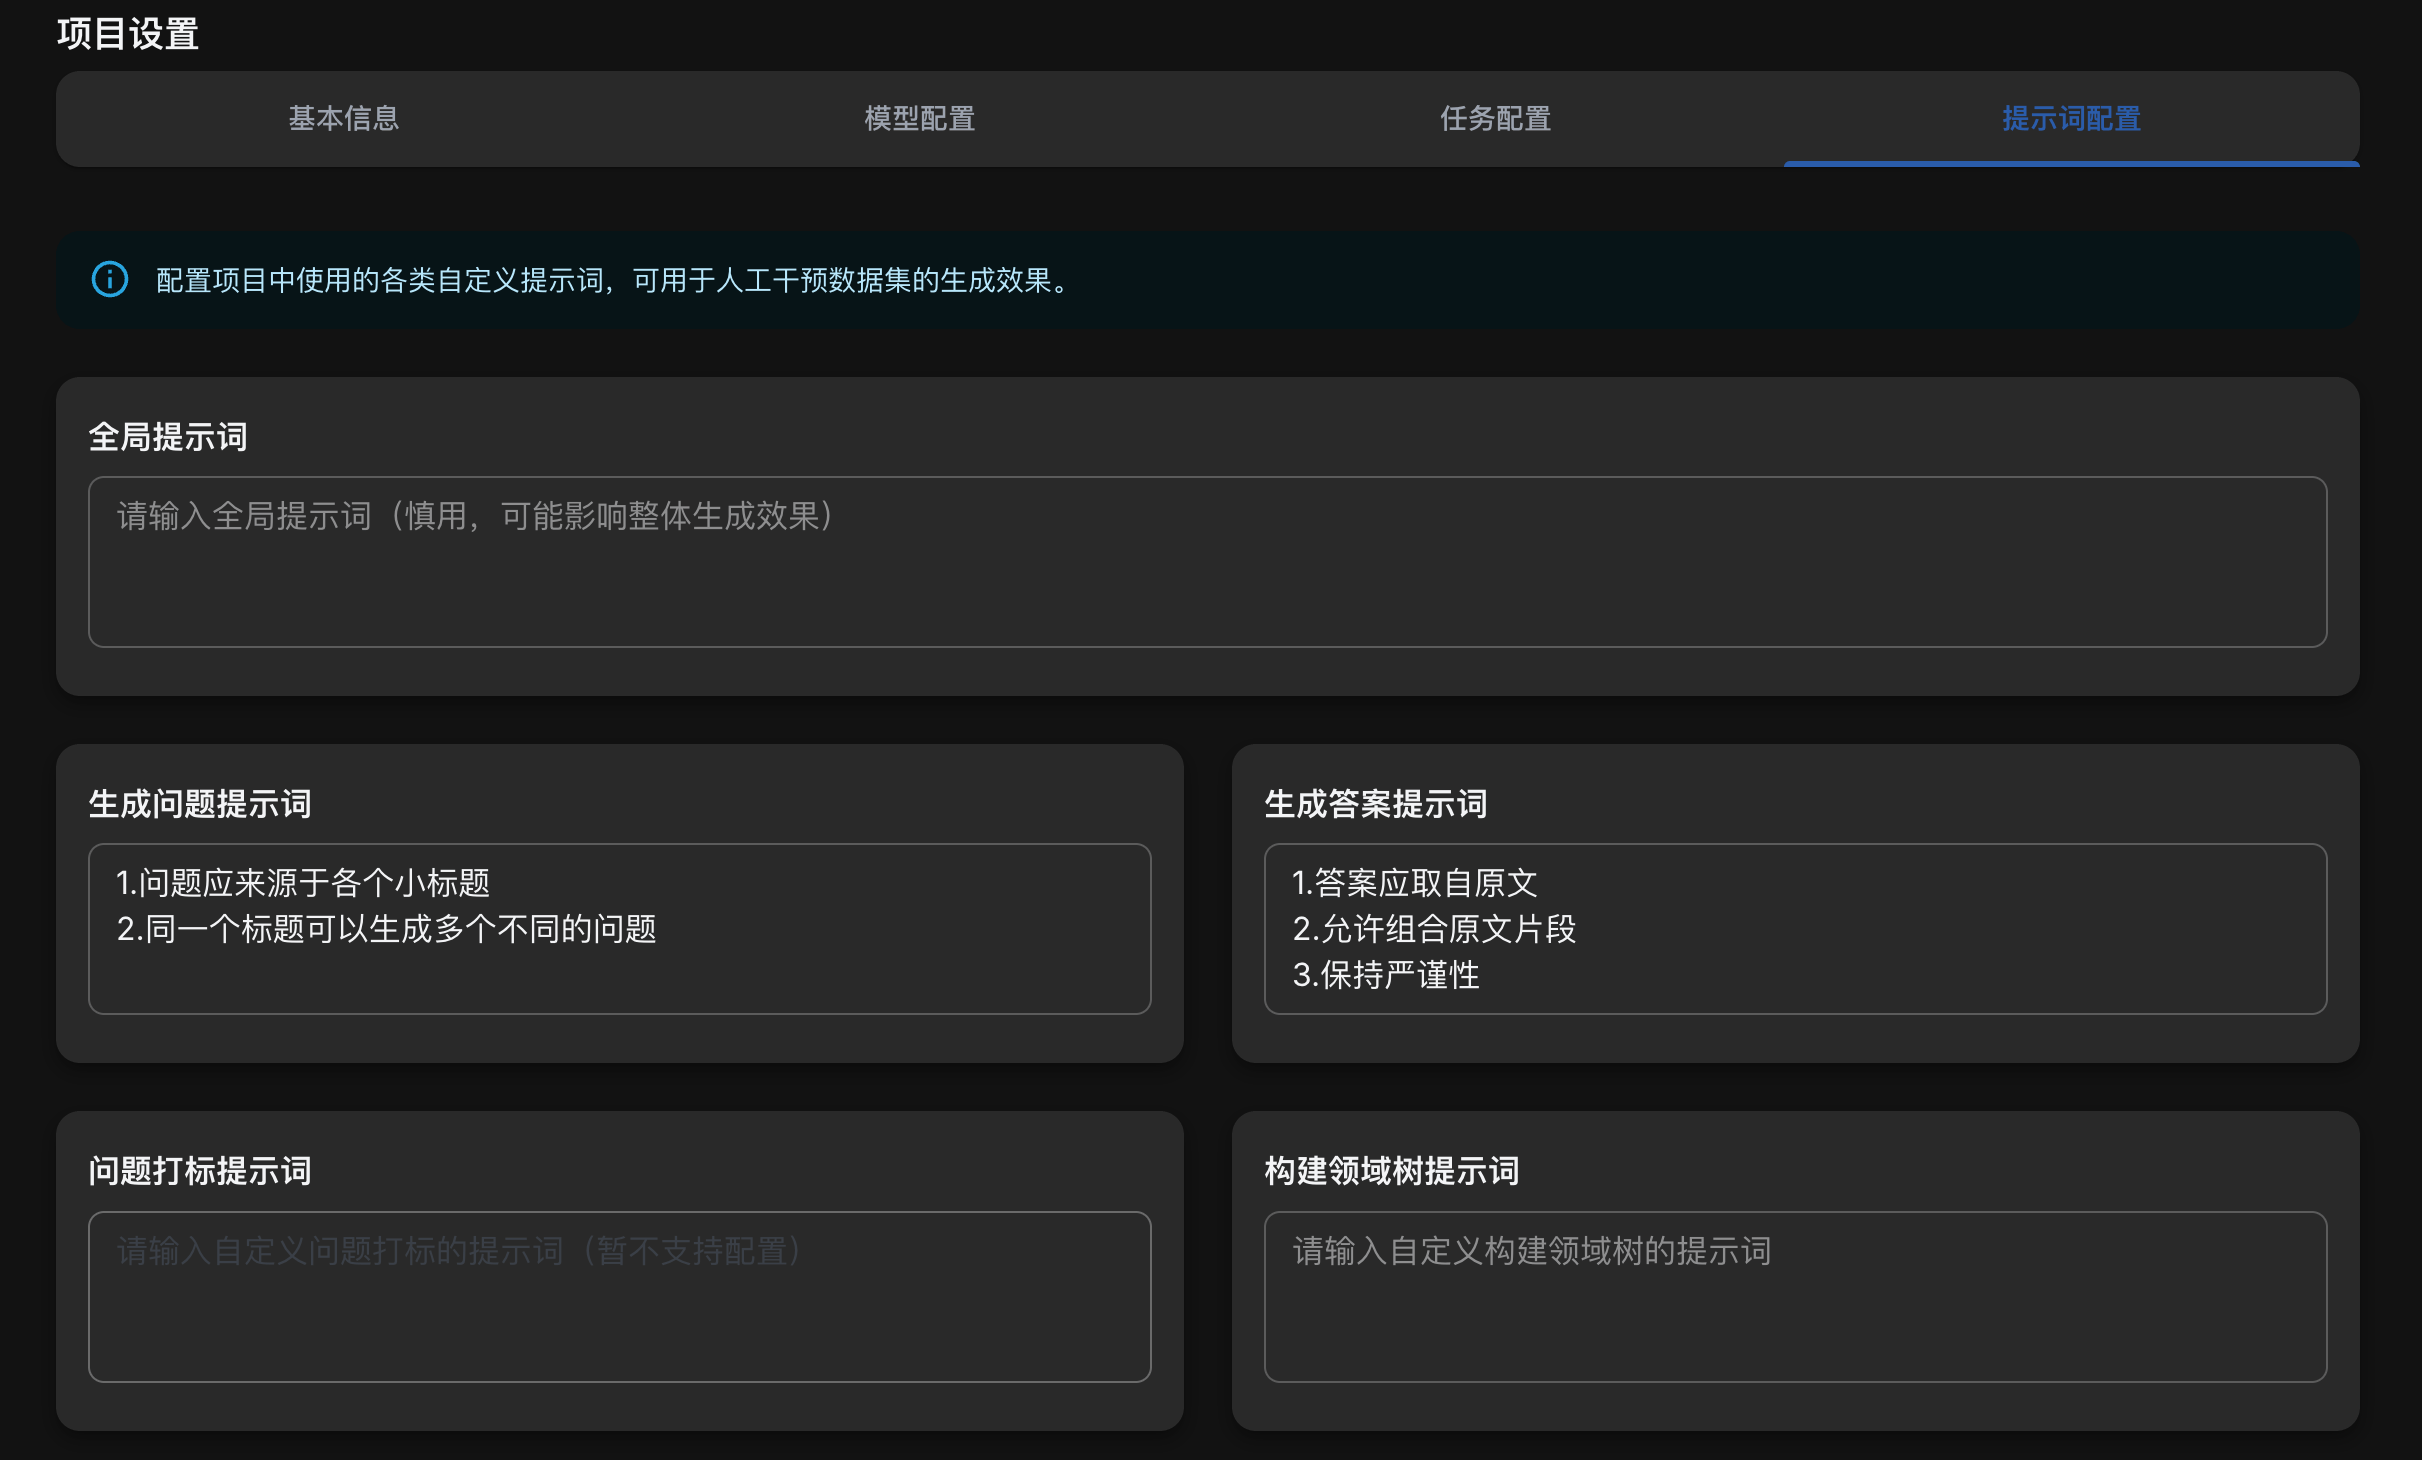This screenshot has height=1460, width=2422.
Task: Switch to the 任务配置 tab
Action: point(1494,119)
